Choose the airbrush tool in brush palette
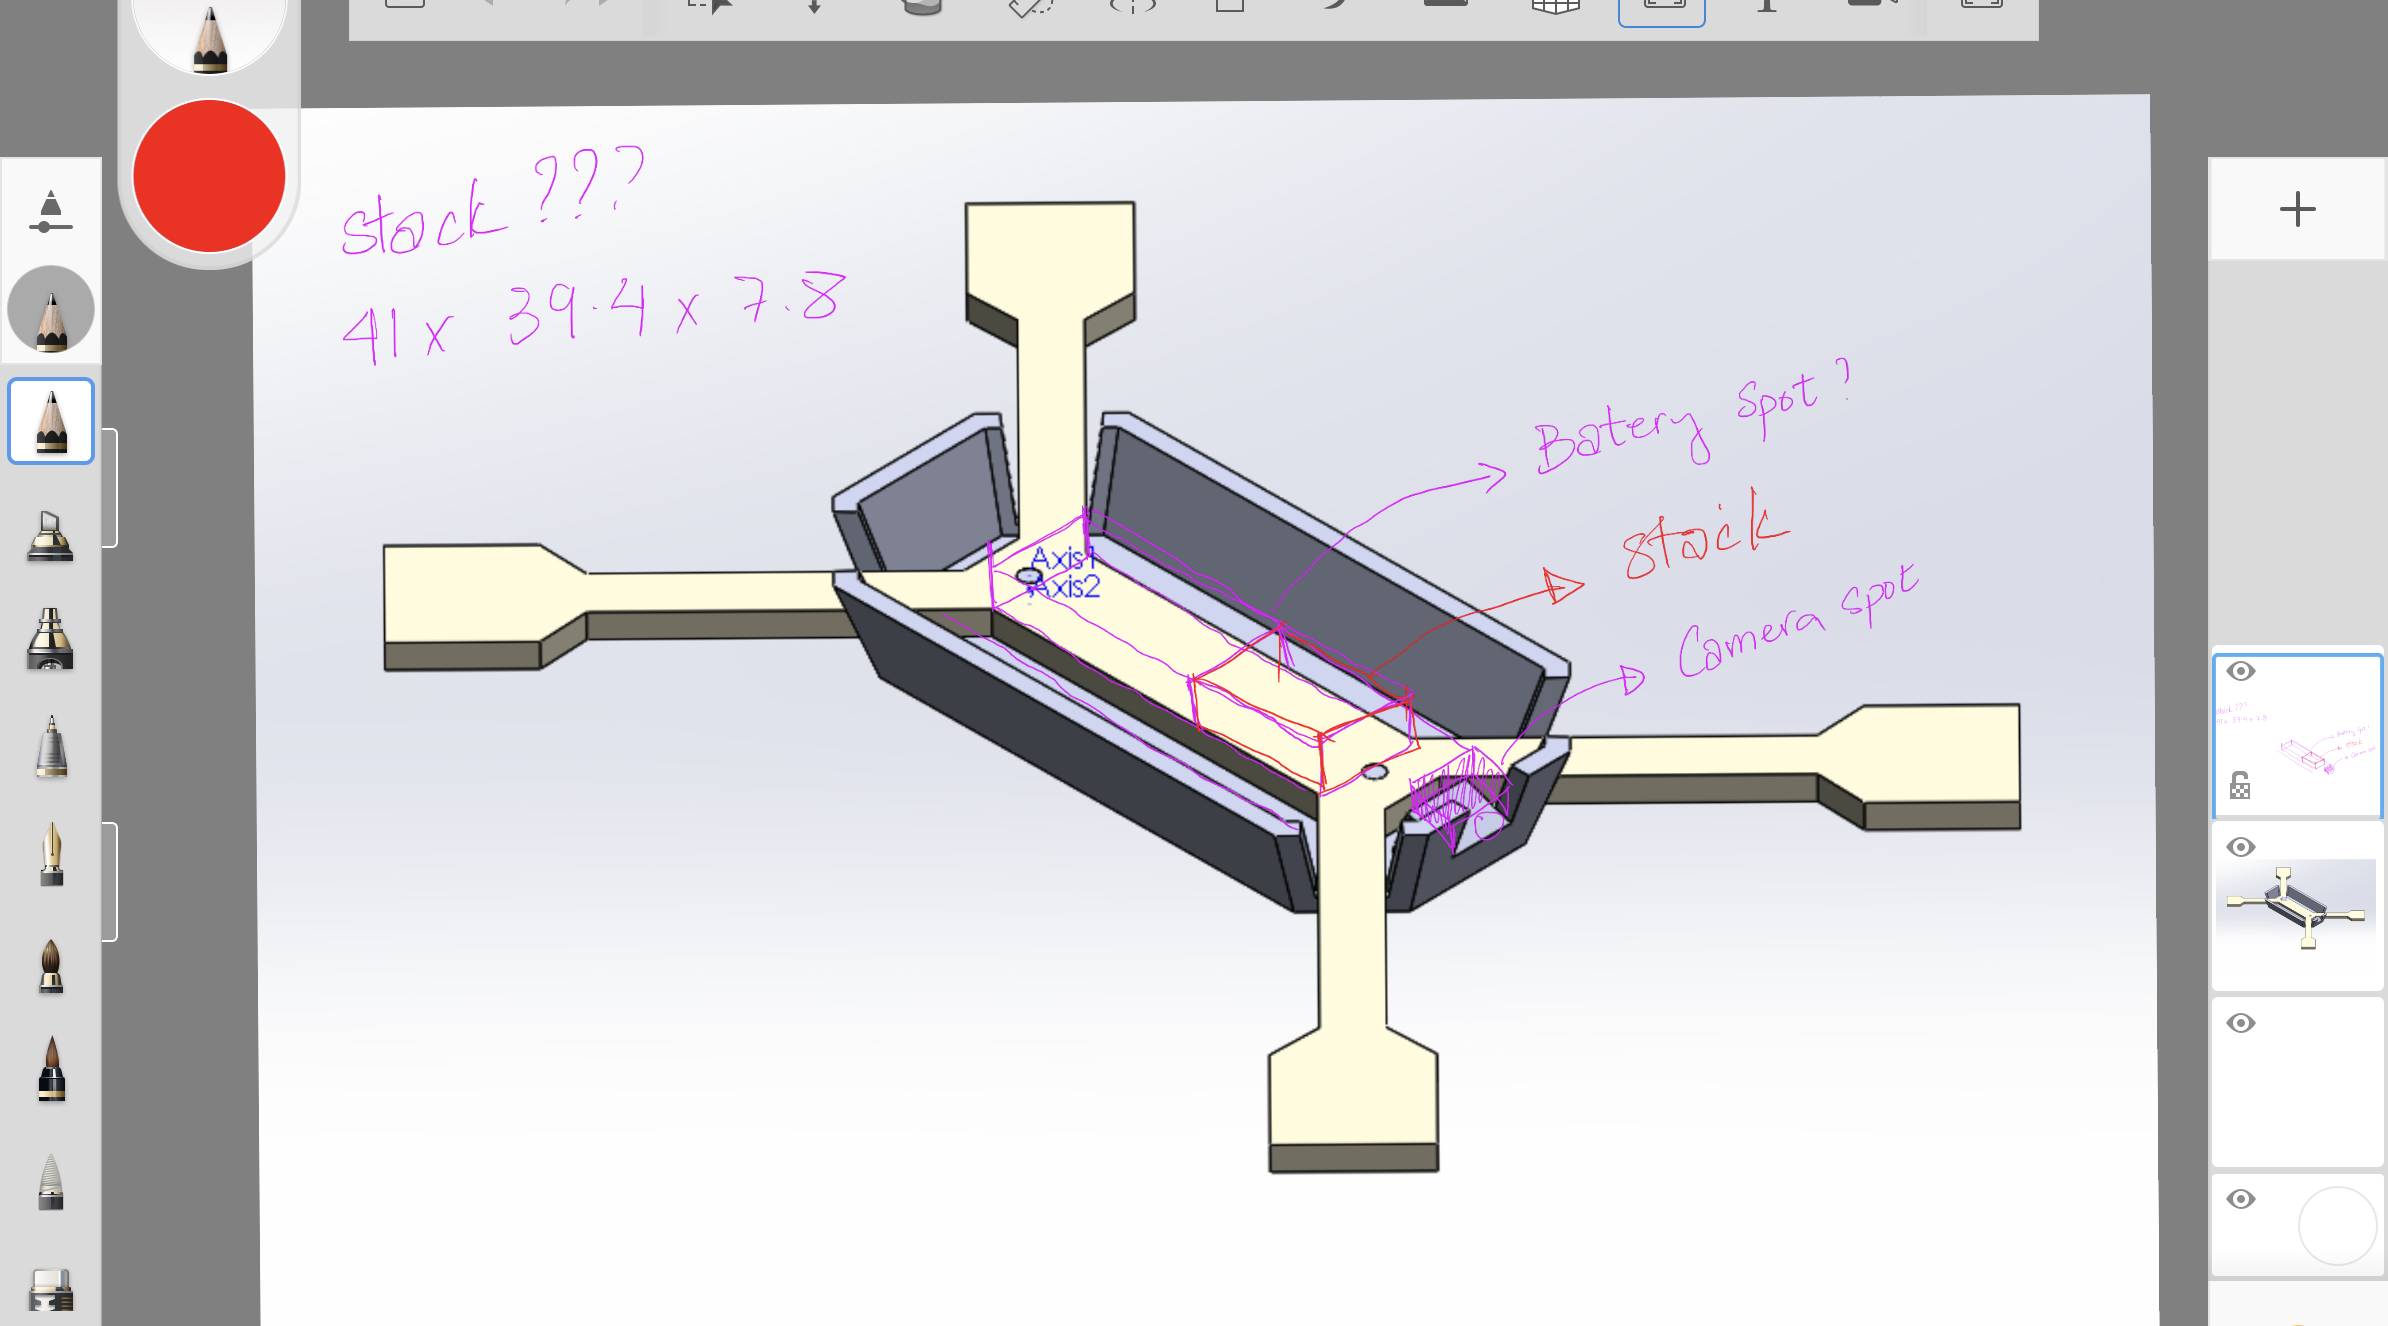This screenshot has height=1326, width=2388. coord(50,640)
